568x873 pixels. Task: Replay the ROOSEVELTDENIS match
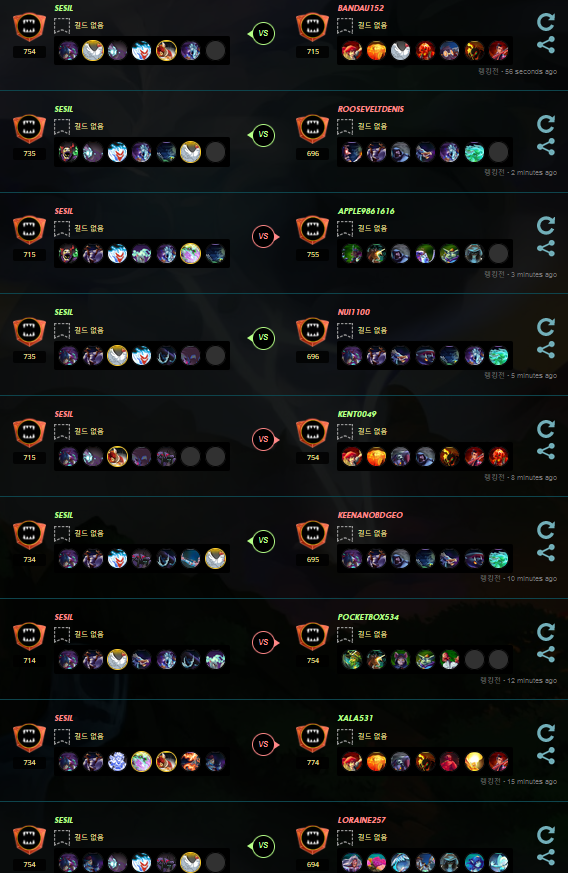546,124
